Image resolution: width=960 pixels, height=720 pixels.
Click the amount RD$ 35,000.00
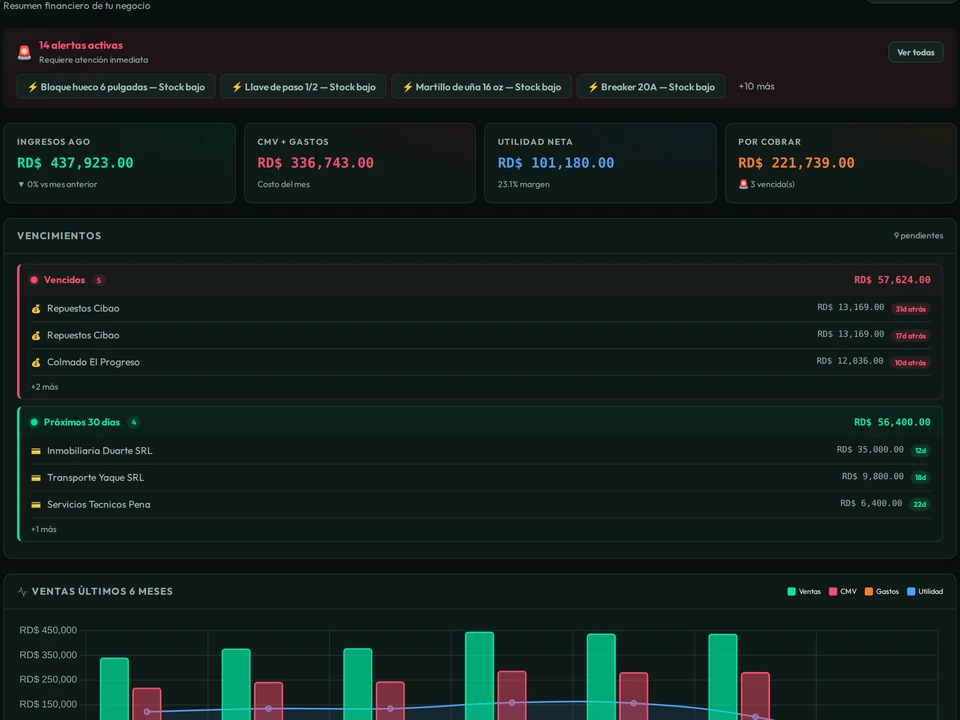pyautogui.click(x=870, y=449)
